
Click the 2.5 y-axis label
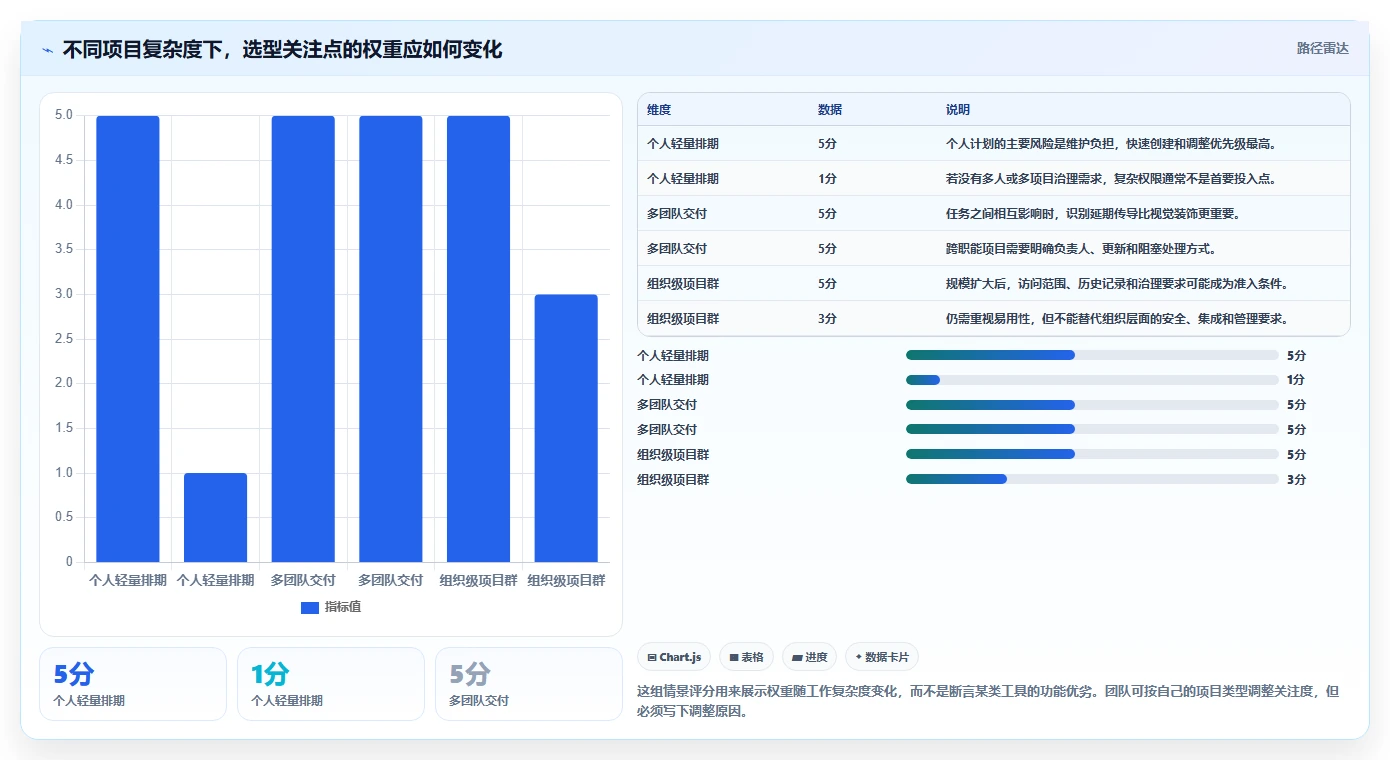pos(64,339)
